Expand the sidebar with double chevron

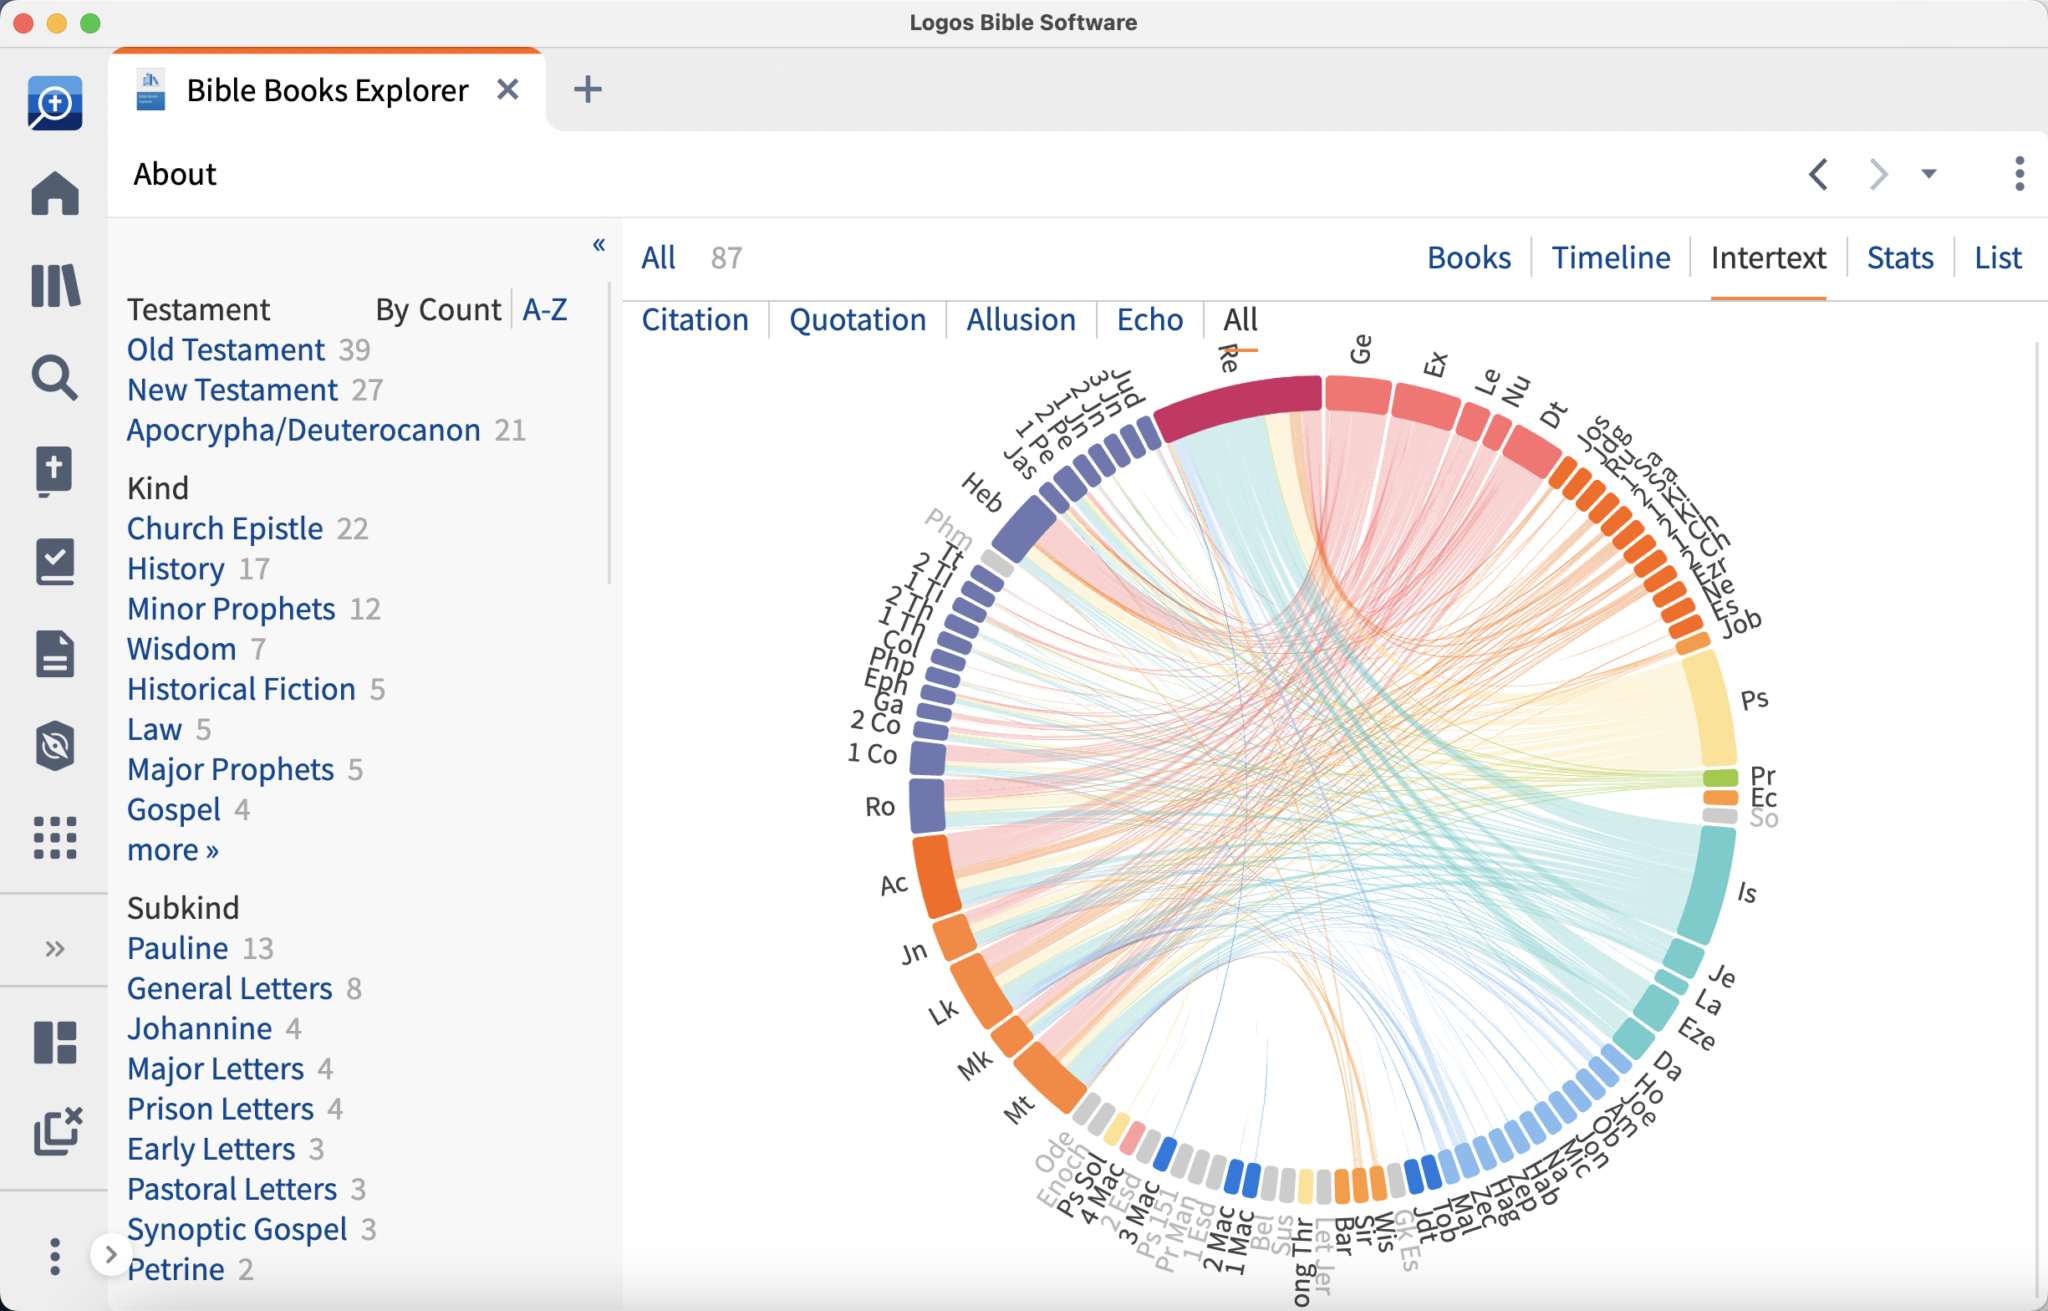pos(54,948)
